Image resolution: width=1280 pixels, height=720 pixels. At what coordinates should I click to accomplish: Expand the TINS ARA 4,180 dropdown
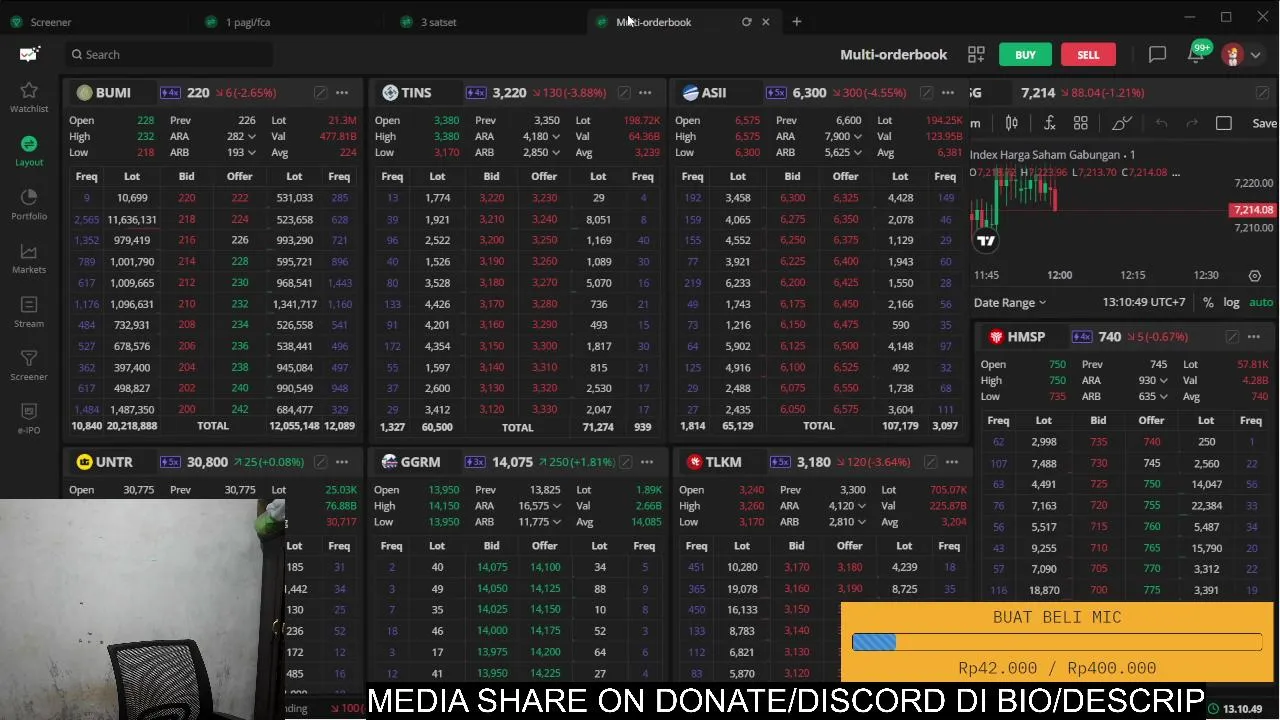pyautogui.click(x=556, y=137)
